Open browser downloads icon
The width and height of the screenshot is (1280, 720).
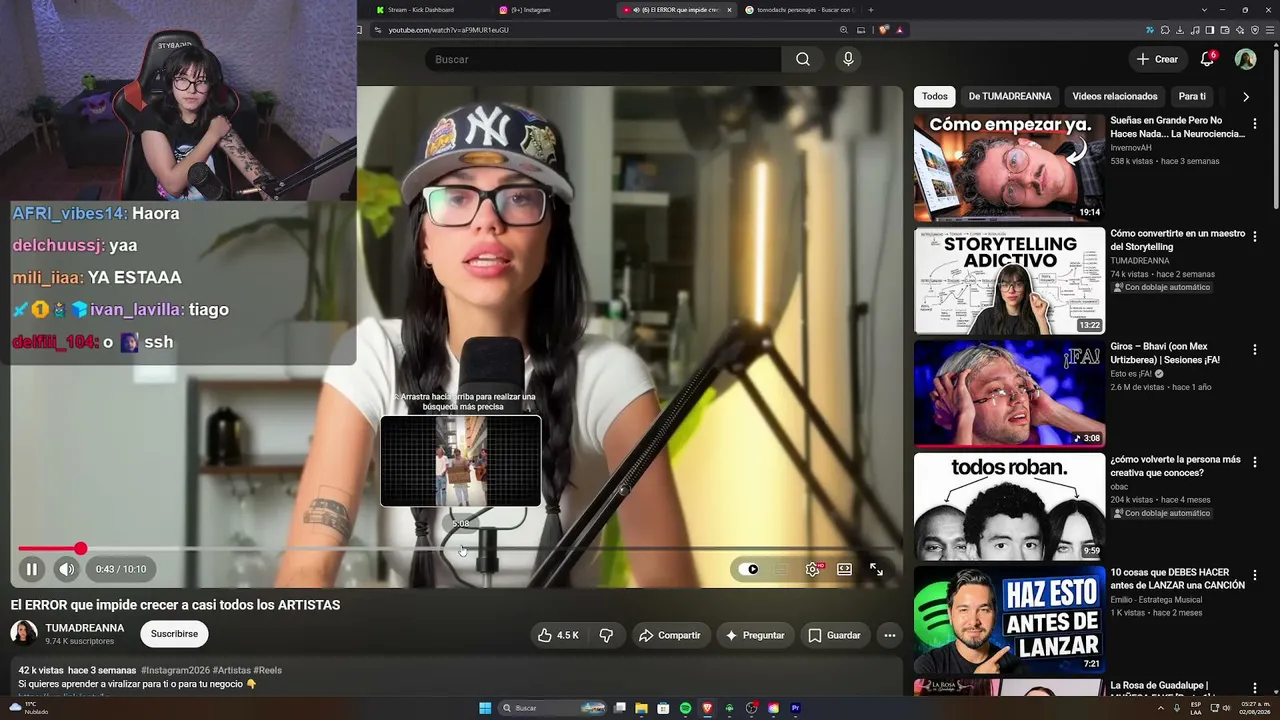1180,30
